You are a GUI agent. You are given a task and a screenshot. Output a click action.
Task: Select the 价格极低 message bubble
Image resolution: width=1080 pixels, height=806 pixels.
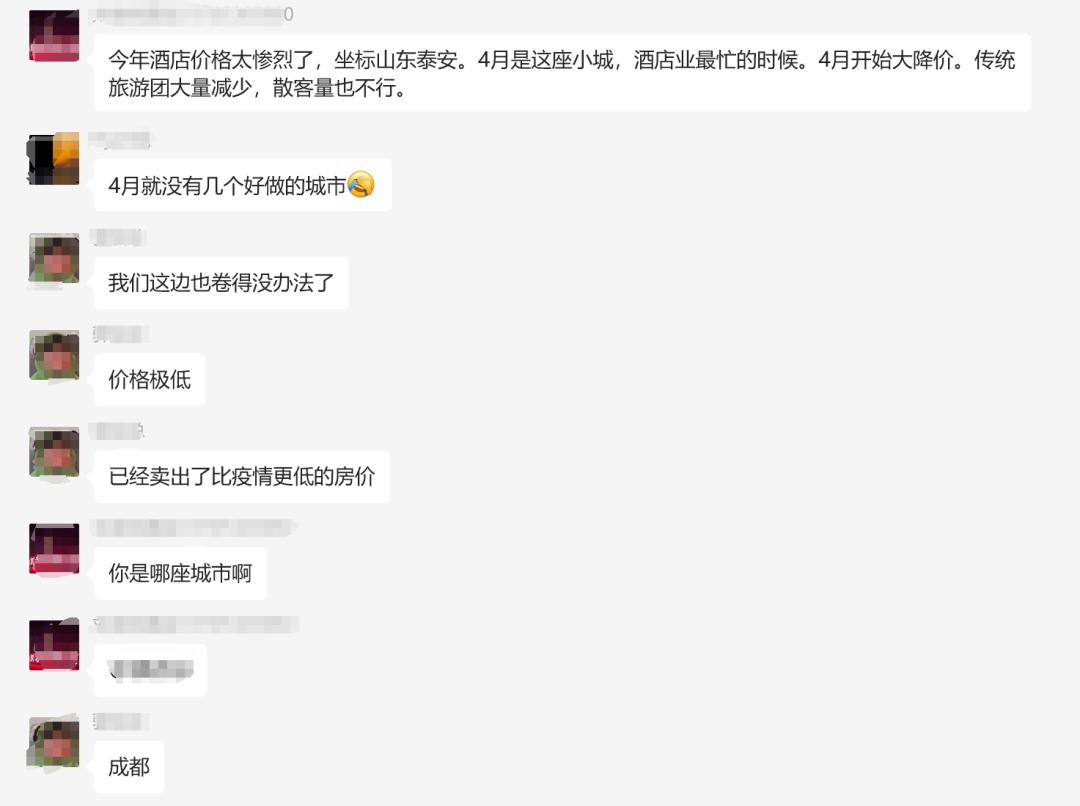coord(149,380)
